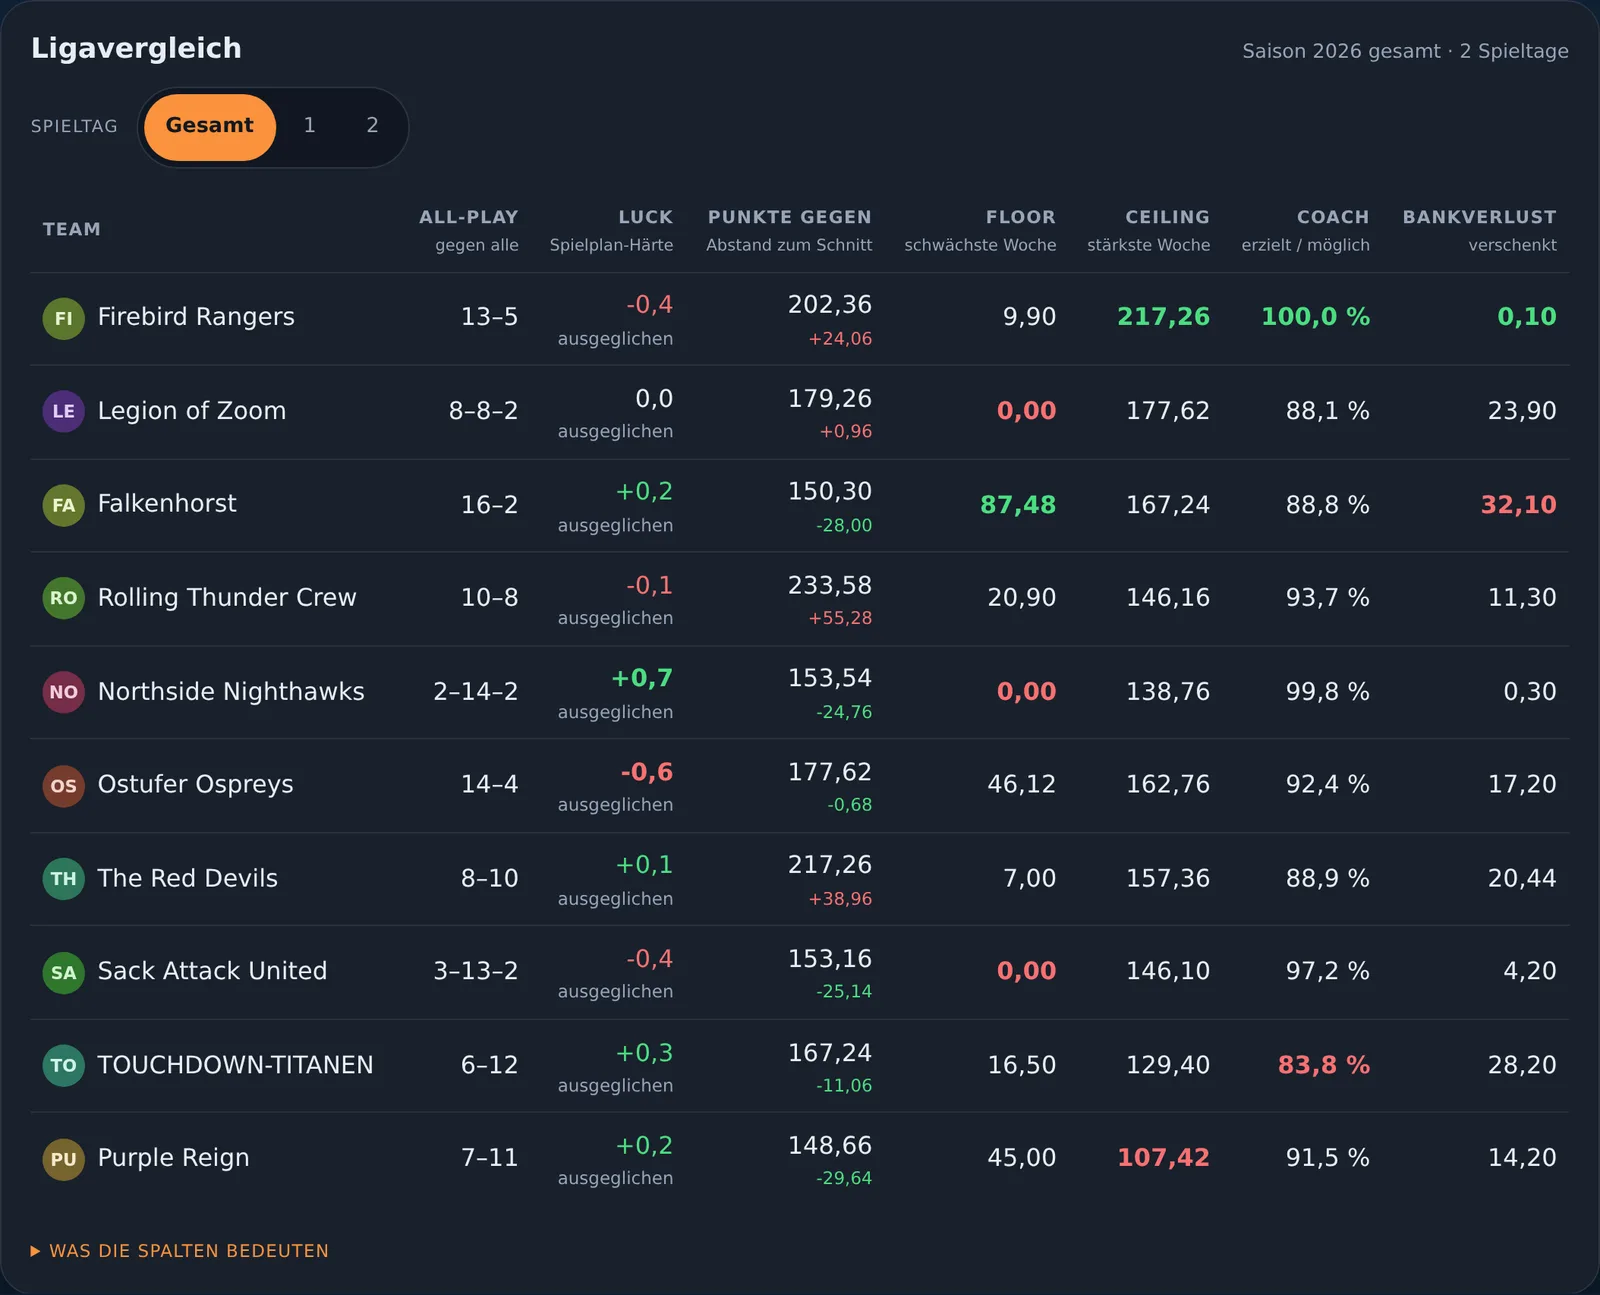Click The Red Devils TH avatar
Image resolution: width=1600 pixels, height=1295 pixels.
(x=63, y=879)
